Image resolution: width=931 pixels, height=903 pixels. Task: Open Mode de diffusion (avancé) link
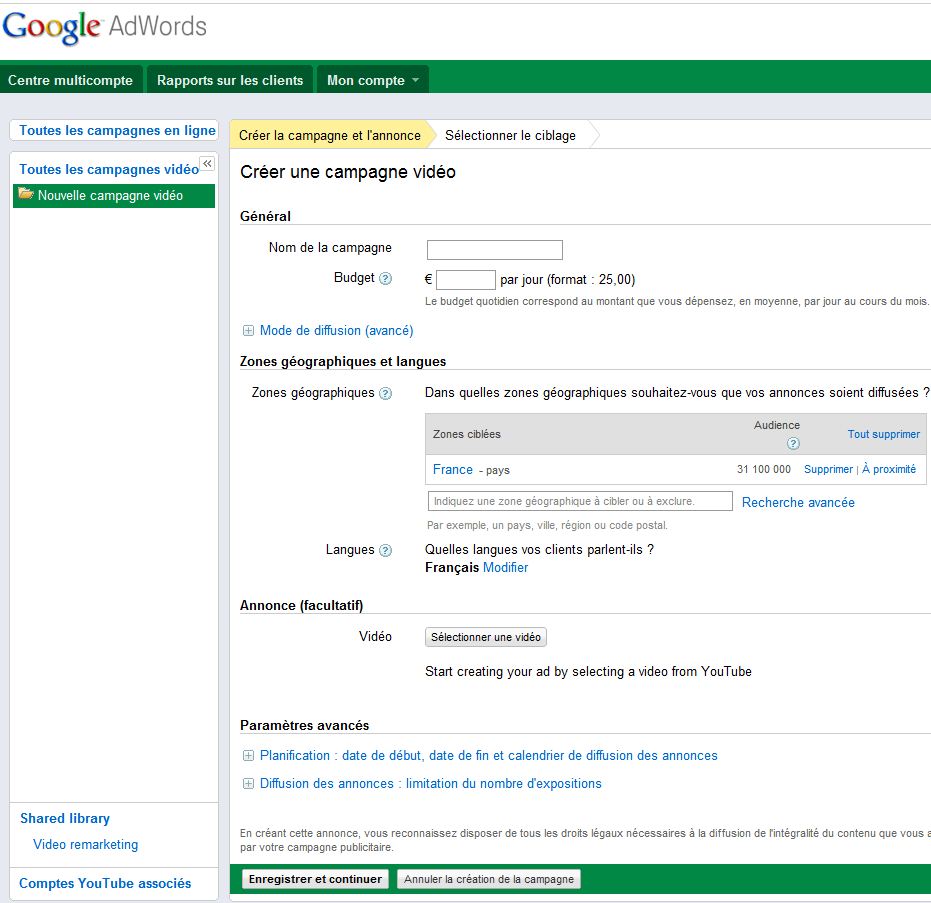(337, 331)
